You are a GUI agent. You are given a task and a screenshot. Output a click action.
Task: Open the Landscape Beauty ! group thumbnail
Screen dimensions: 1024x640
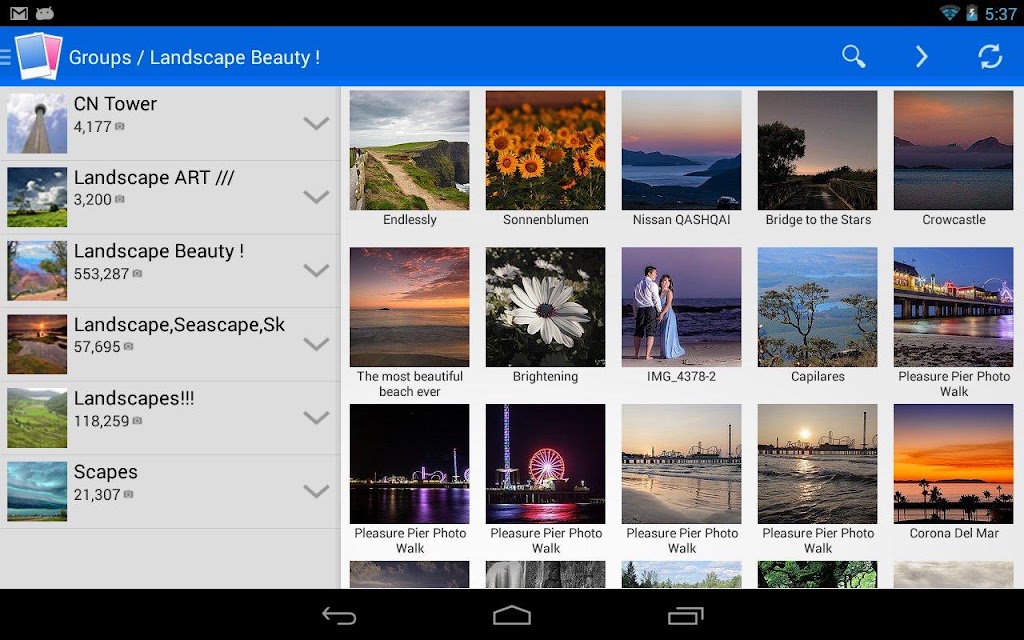click(37, 270)
